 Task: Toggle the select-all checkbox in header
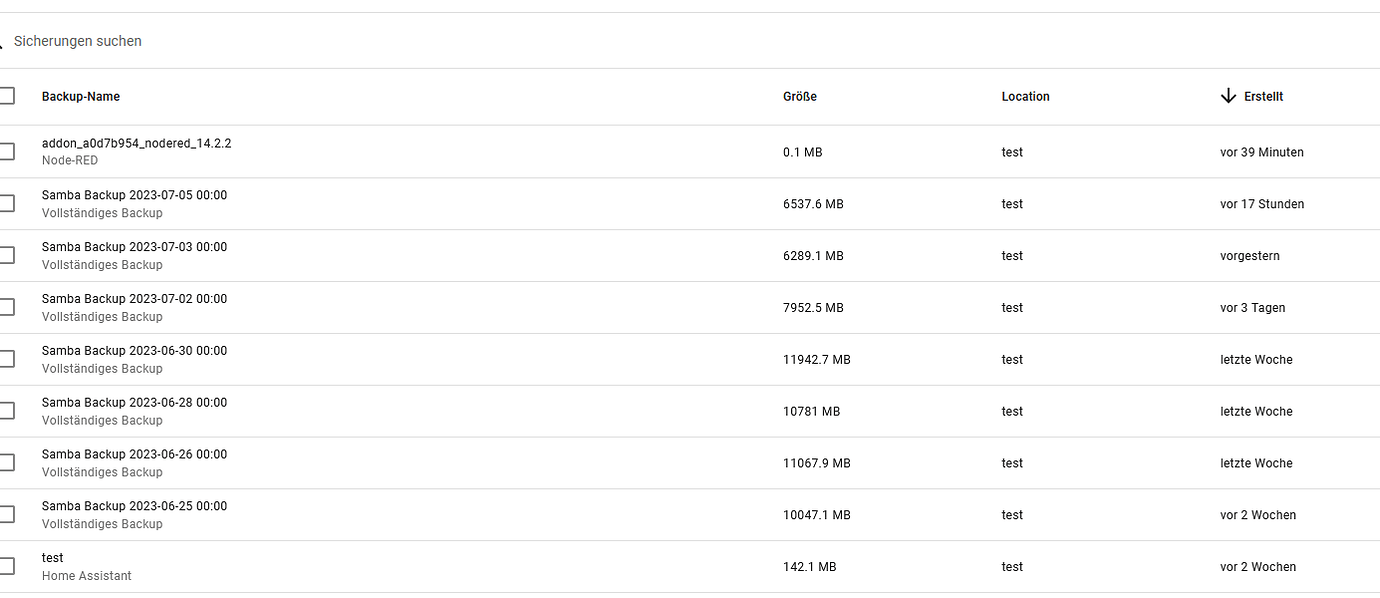pyautogui.click(x=6, y=96)
